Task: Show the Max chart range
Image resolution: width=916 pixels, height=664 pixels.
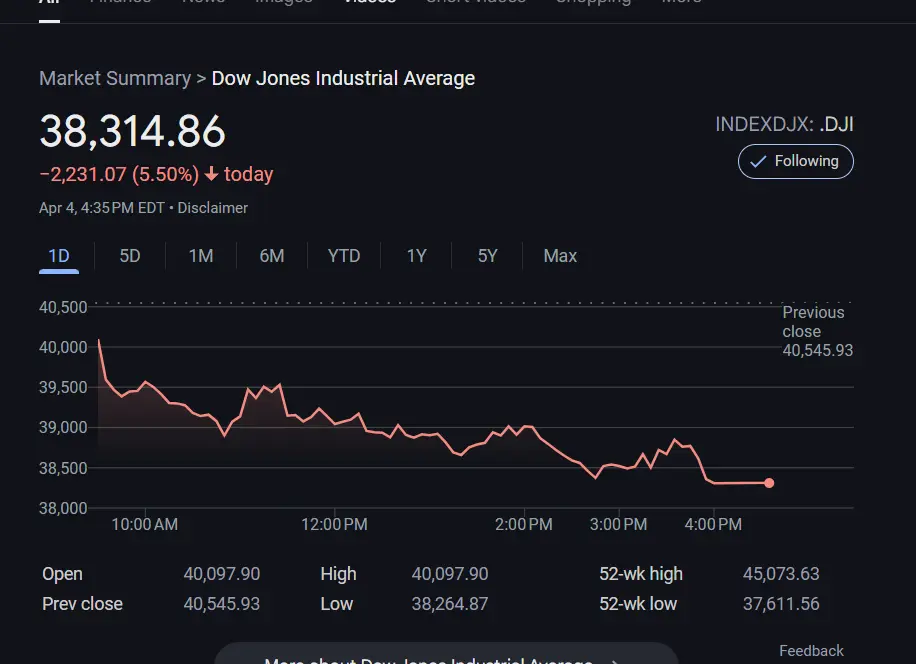Action: pos(560,256)
